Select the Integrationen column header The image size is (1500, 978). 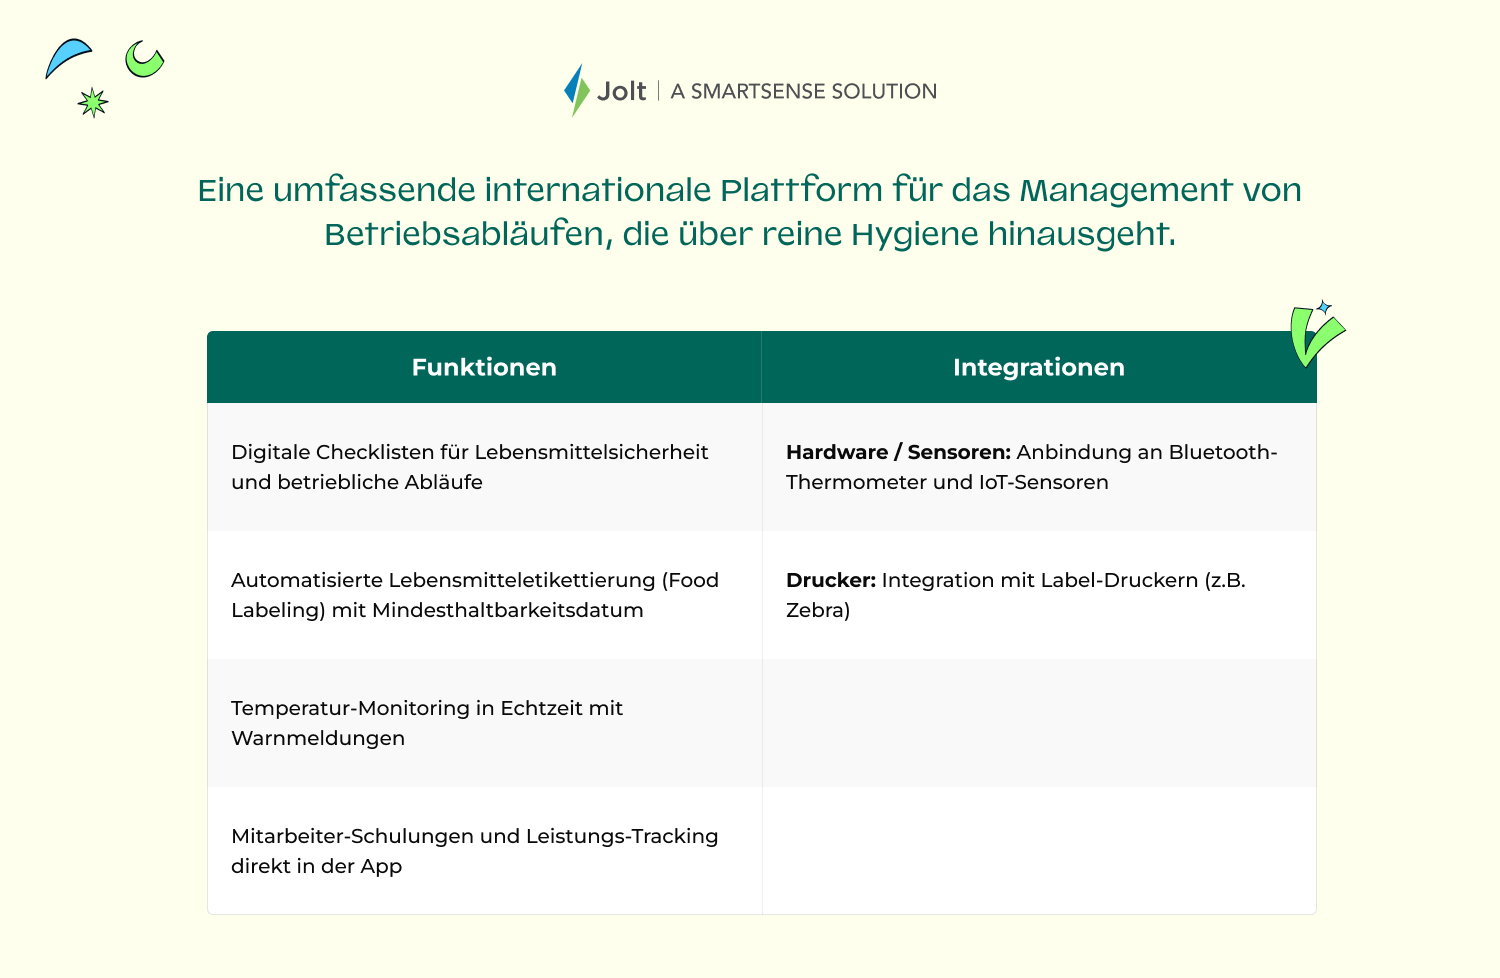pyautogui.click(x=1038, y=367)
